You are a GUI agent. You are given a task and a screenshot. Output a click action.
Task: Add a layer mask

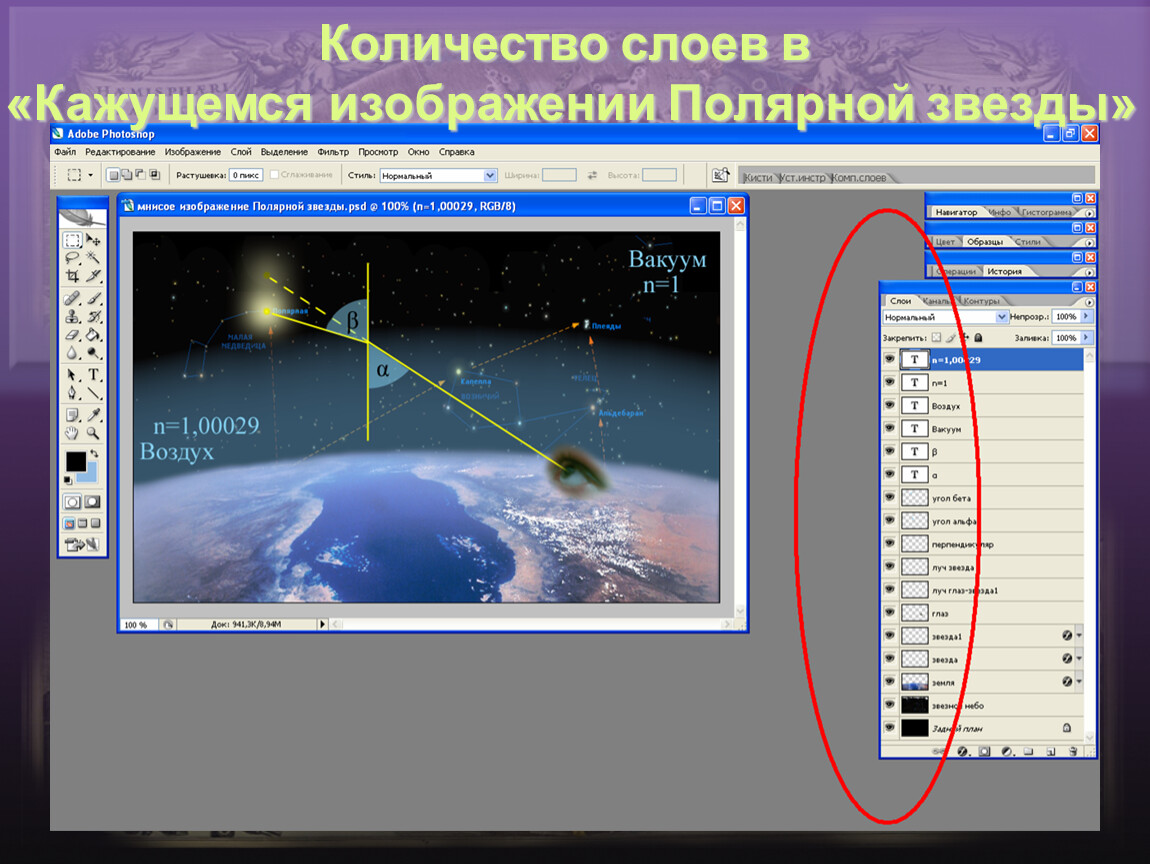[984, 751]
